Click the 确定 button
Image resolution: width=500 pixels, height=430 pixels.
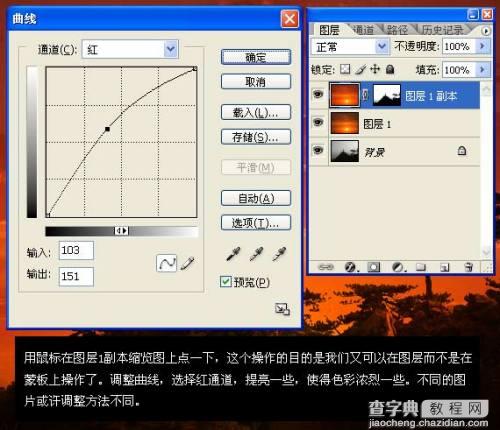coord(256,57)
